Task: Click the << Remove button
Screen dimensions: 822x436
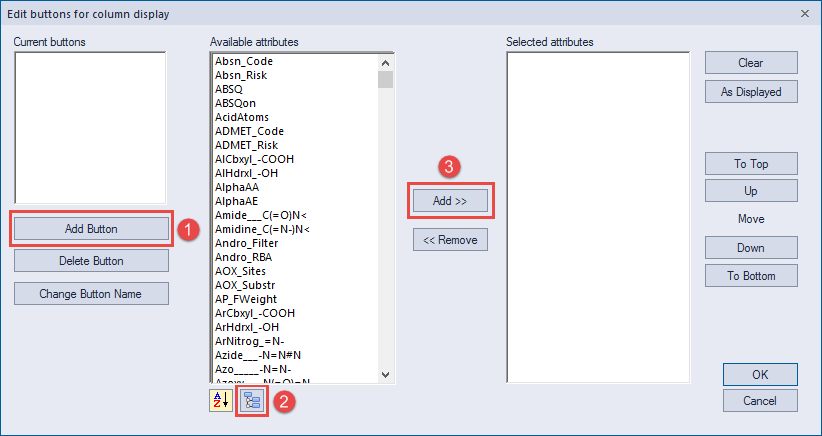Action: 450,240
